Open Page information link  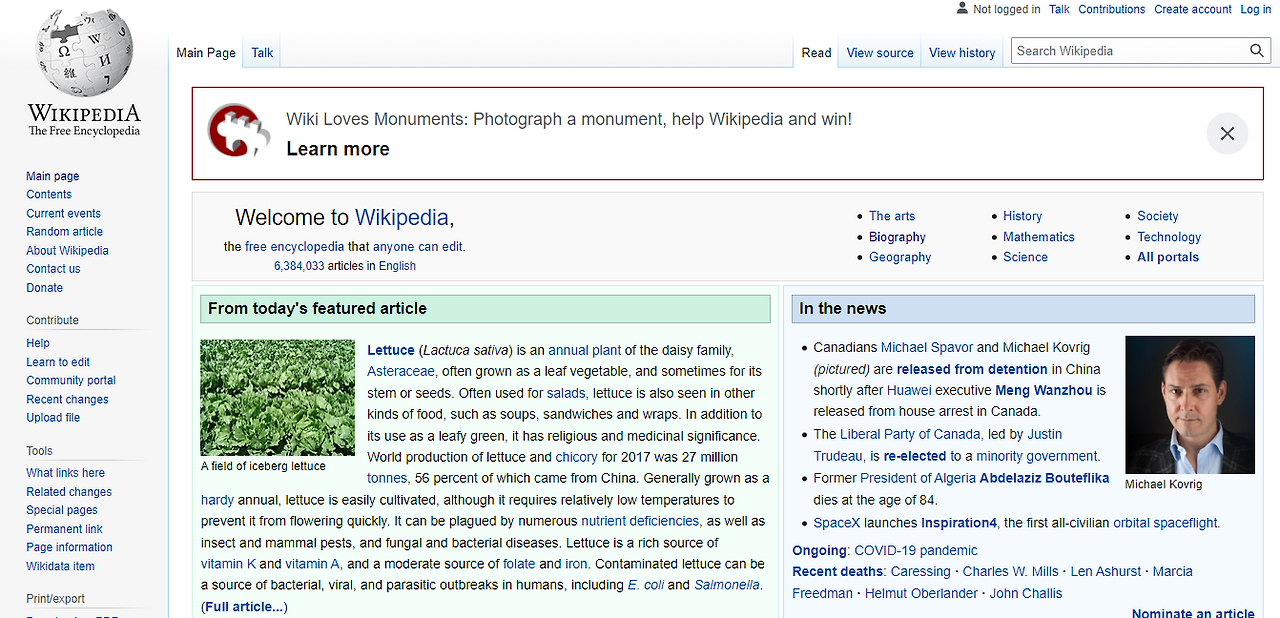click(x=69, y=547)
